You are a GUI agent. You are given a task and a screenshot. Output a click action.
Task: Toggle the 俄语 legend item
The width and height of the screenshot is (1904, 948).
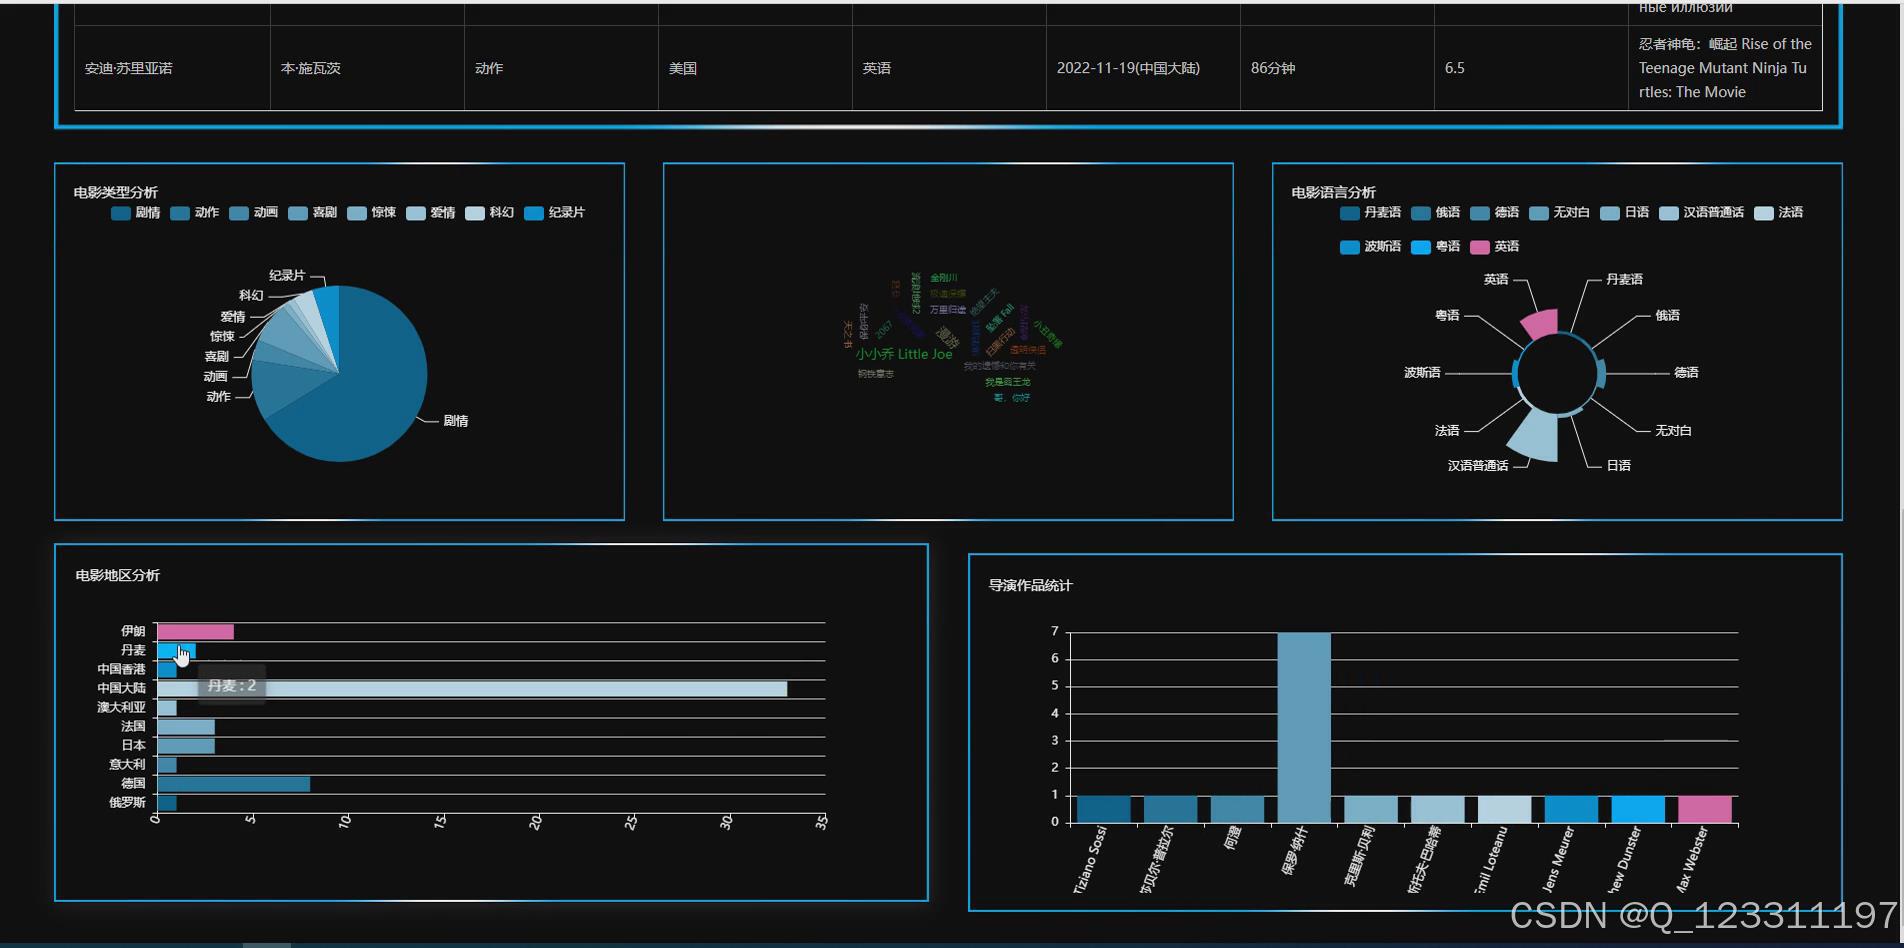click(x=1435, y=213)
